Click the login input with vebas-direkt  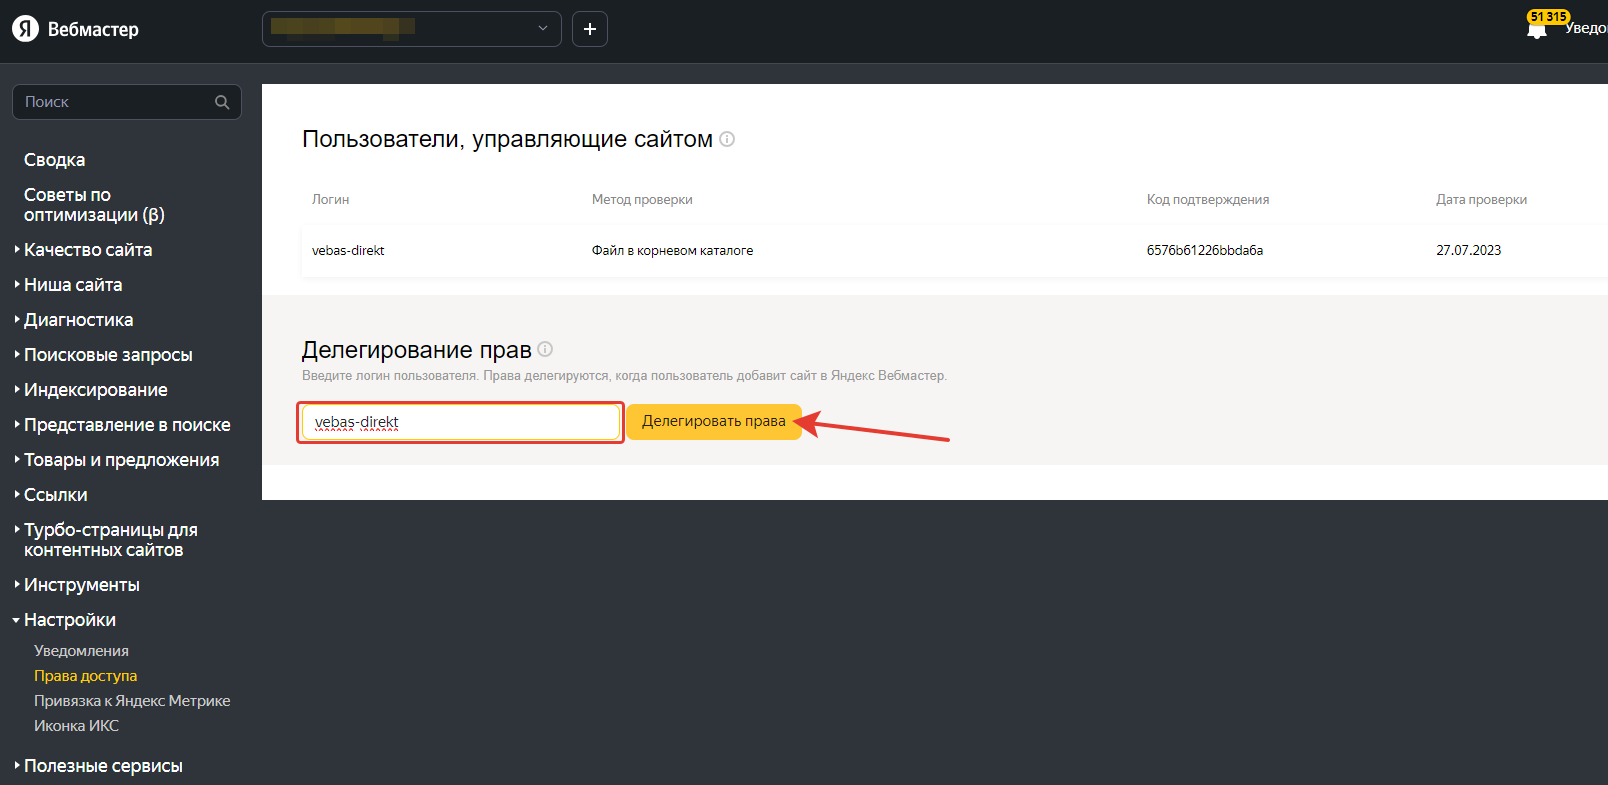tap(461, 422)
